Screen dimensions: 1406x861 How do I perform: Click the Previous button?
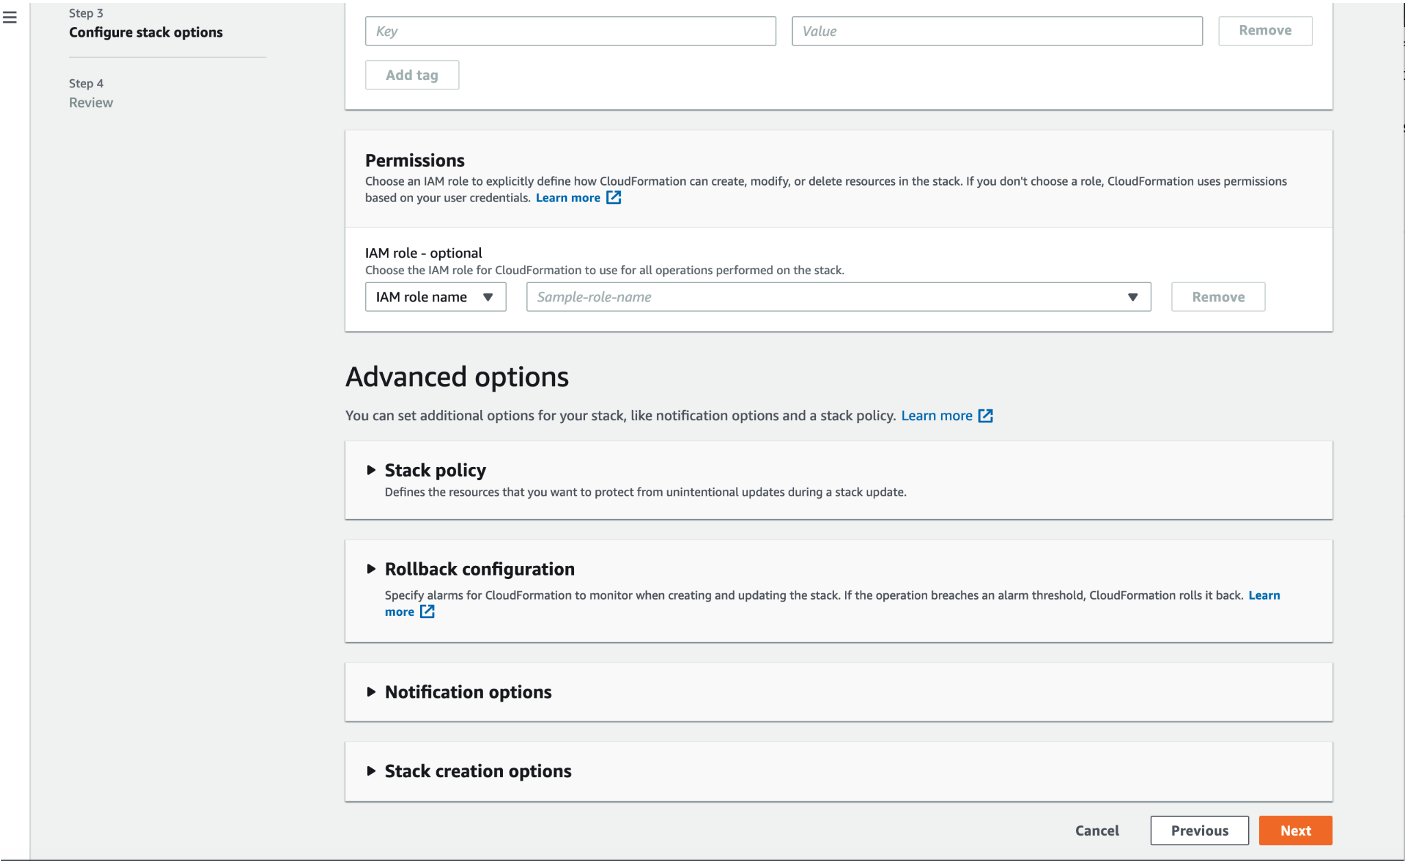point(1199,831)
